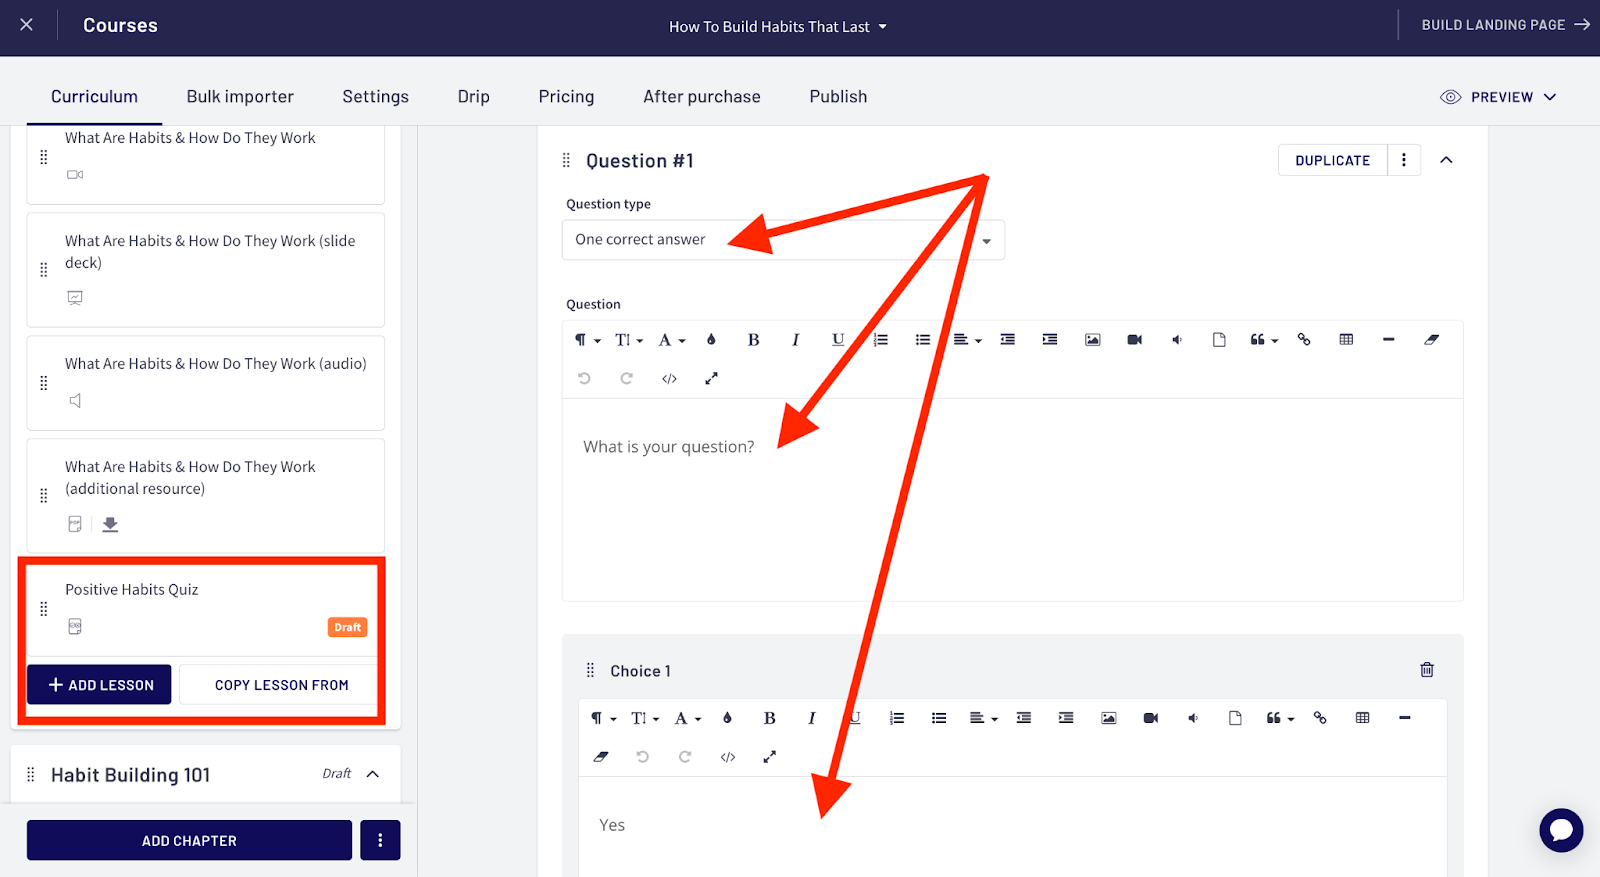The image size is (1600, 877).
Task: Open quote dropdown in Choice 1 editor
Action: click(1280, 718)
